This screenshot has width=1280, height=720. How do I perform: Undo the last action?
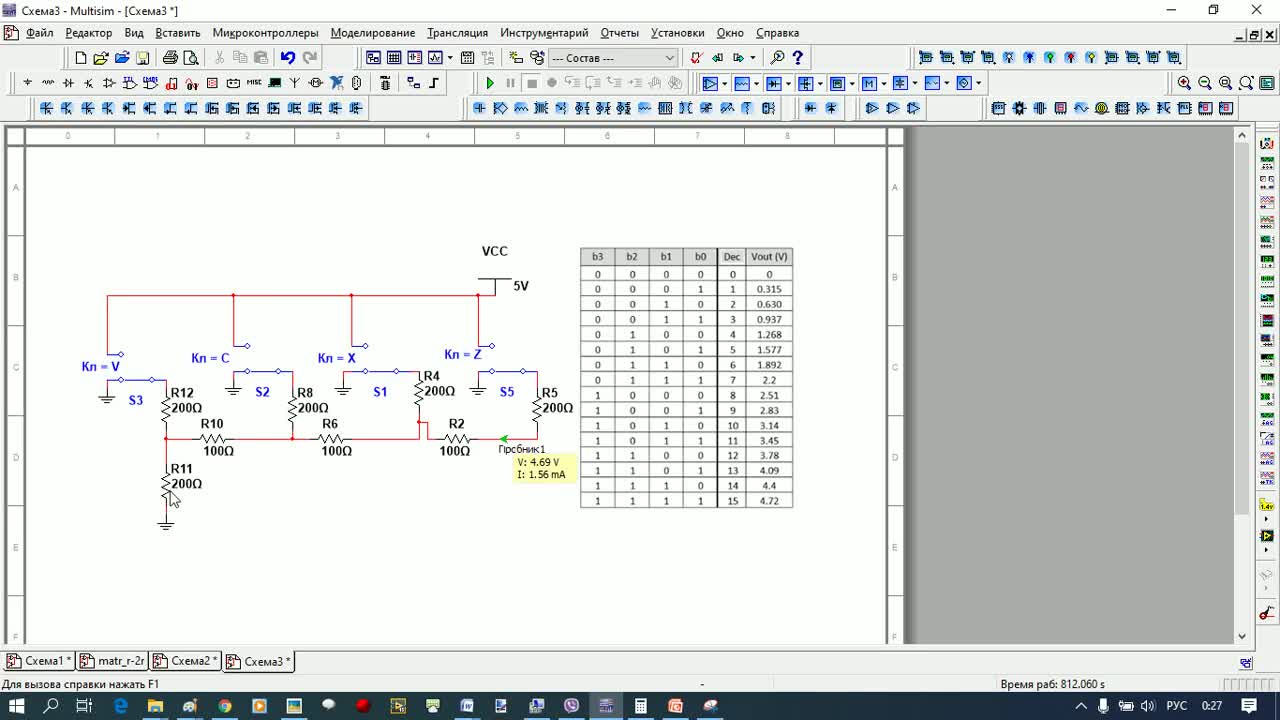[287, 58]
